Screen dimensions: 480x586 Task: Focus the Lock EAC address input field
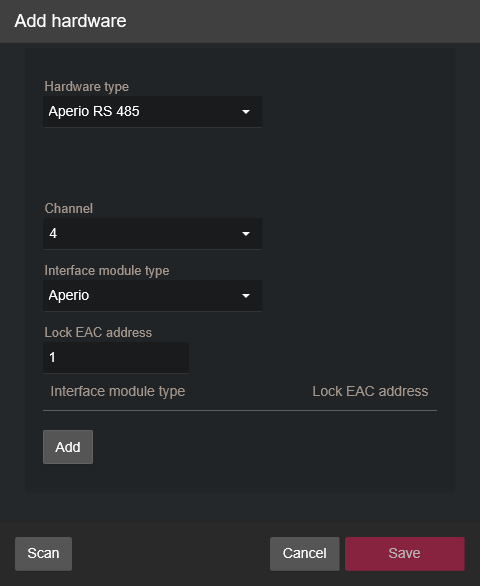[116, 358]
